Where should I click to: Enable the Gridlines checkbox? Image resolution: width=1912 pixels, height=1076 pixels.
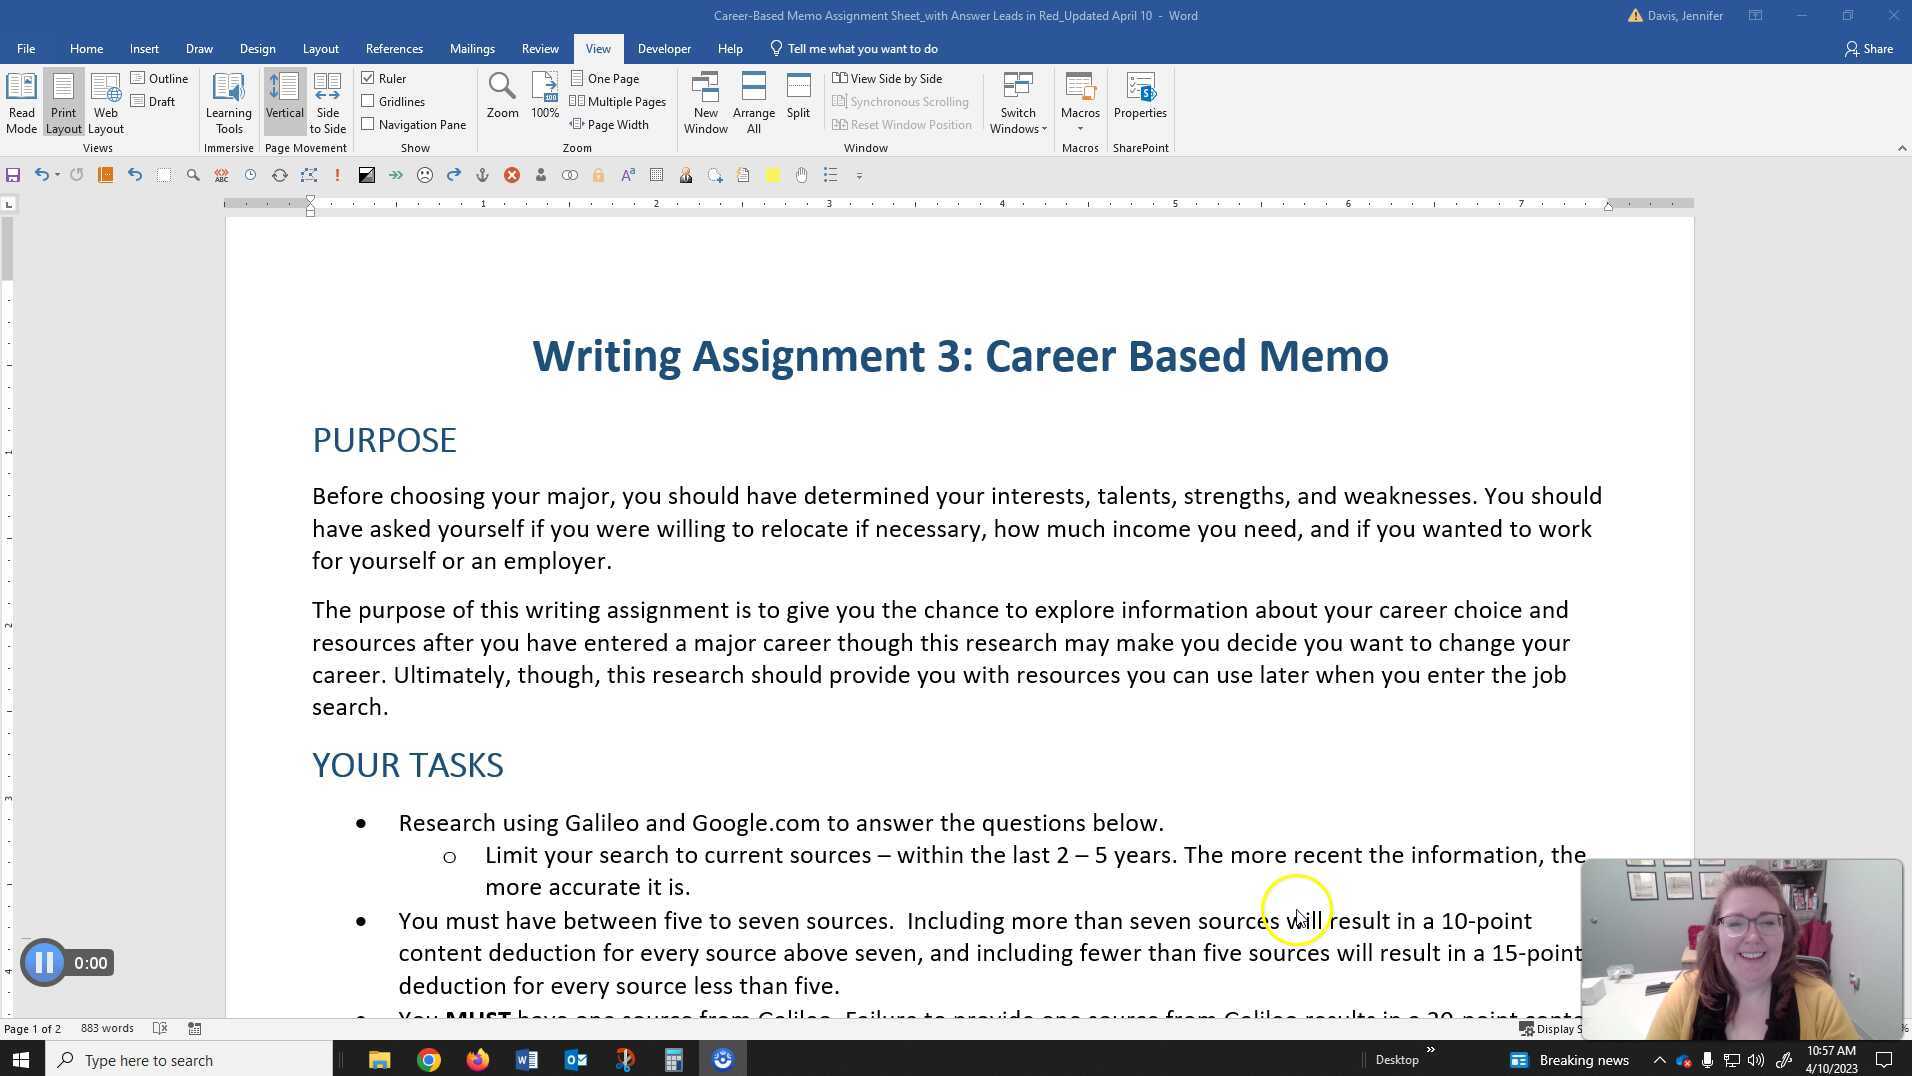pos(368,101)
